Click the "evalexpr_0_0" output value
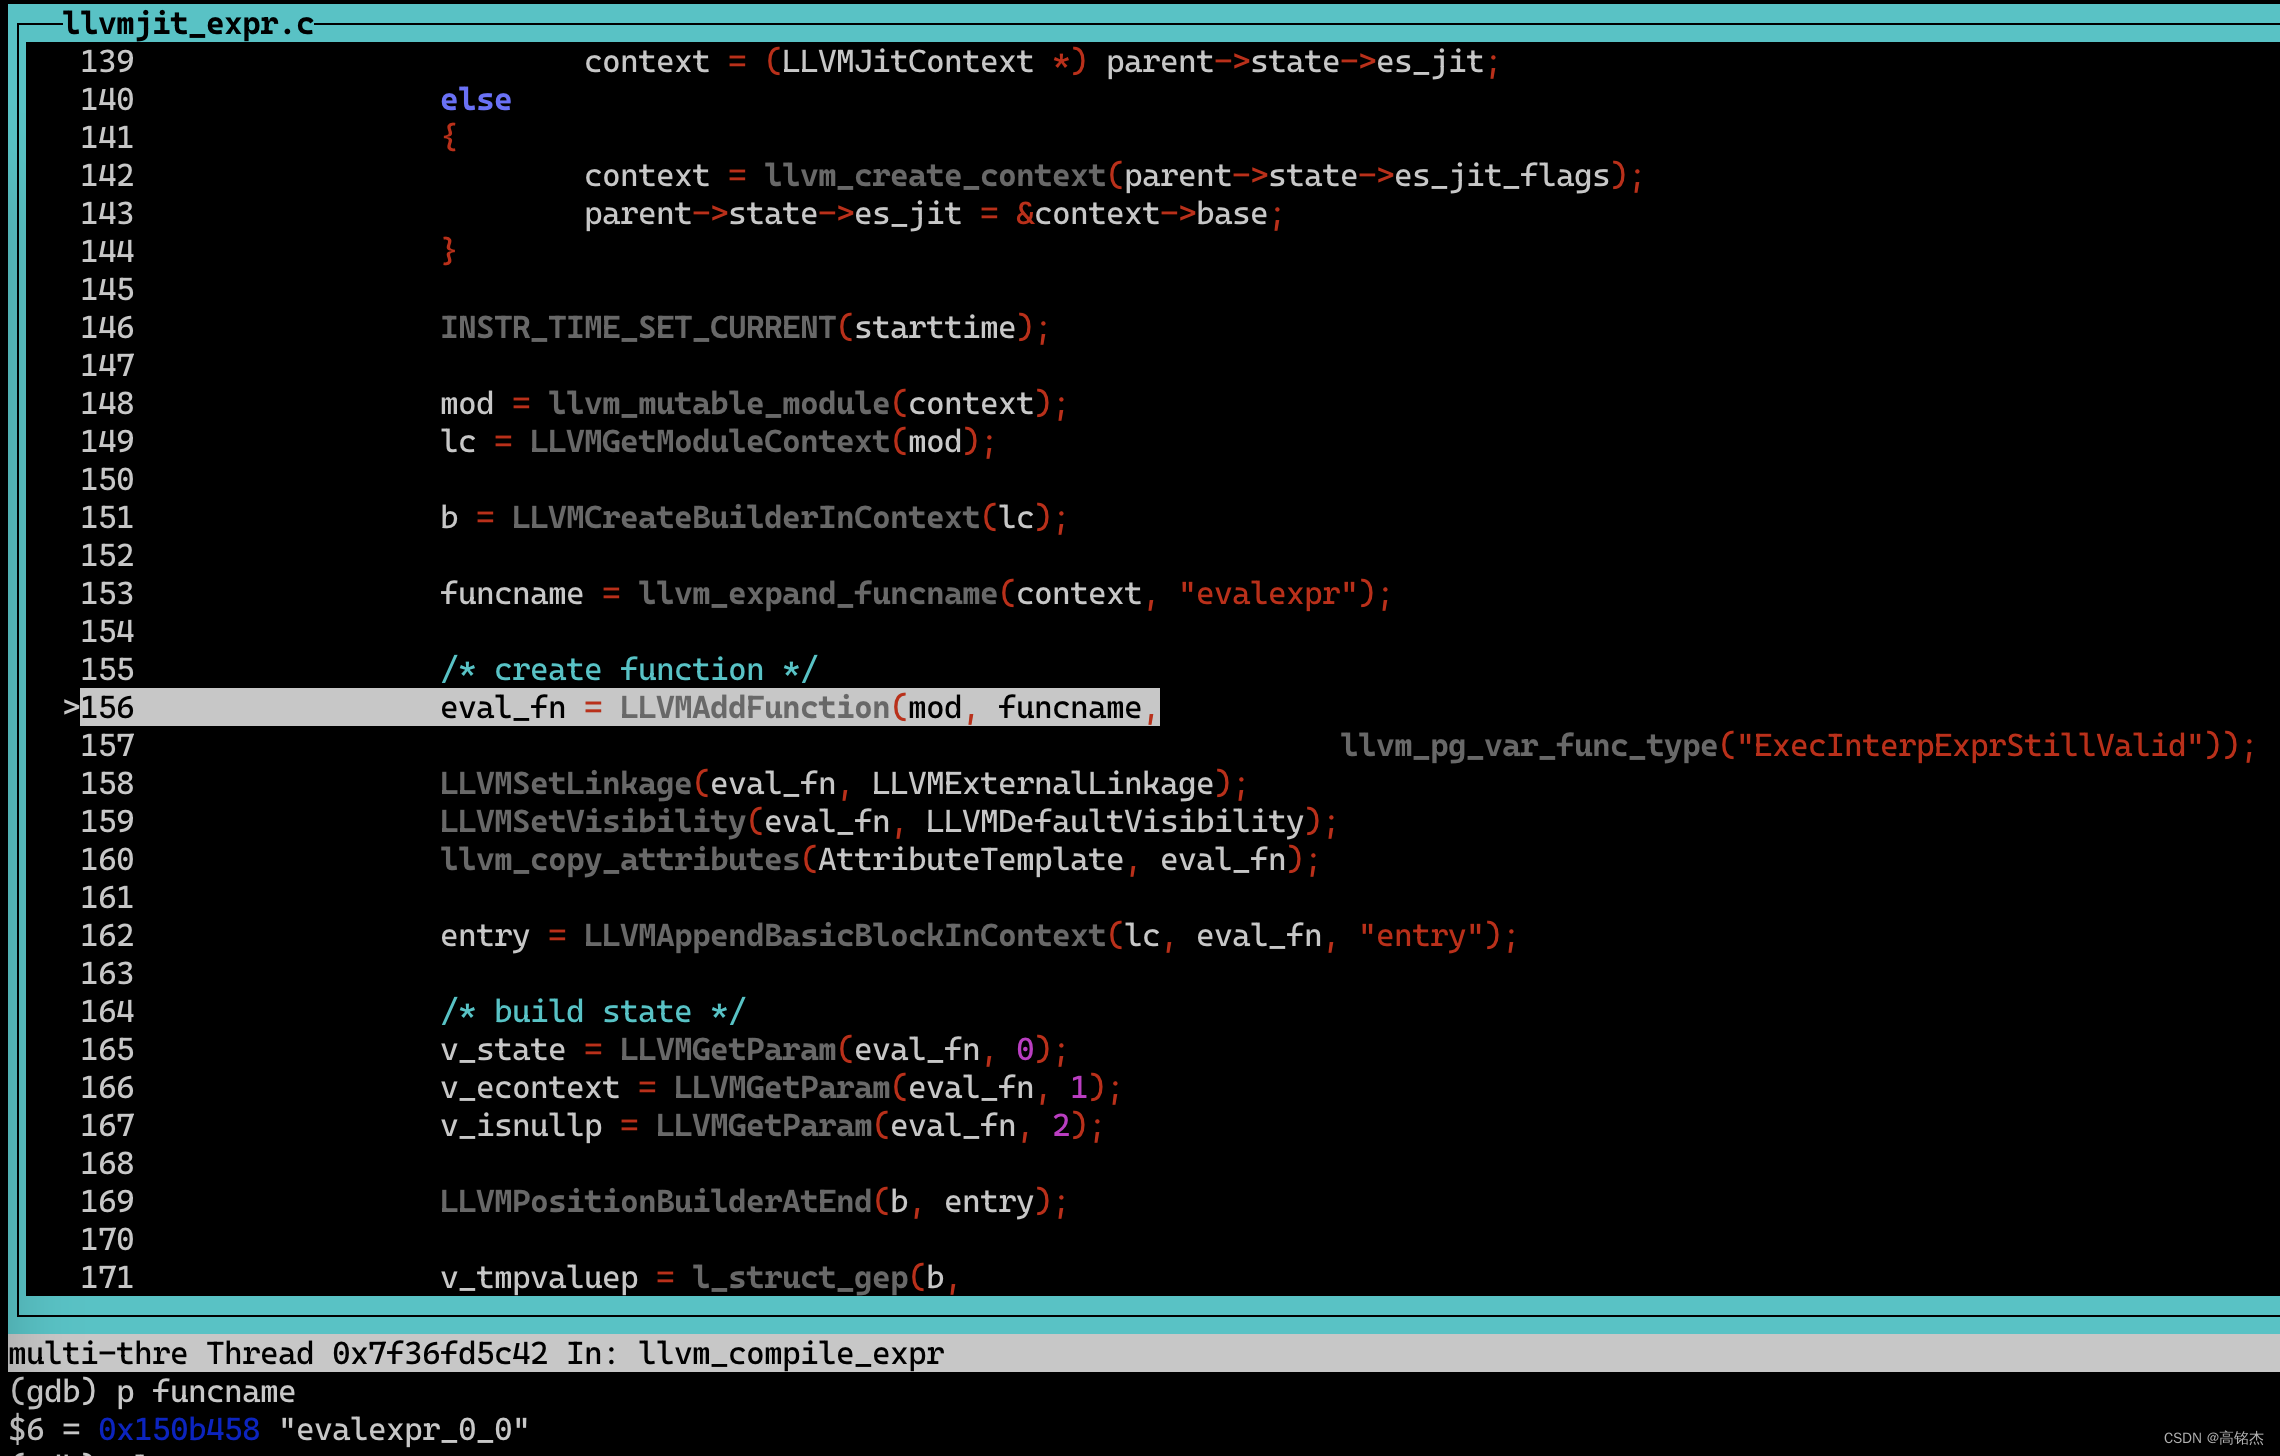Viewport: 2280px width, 1456px height. click(404, 1430)
